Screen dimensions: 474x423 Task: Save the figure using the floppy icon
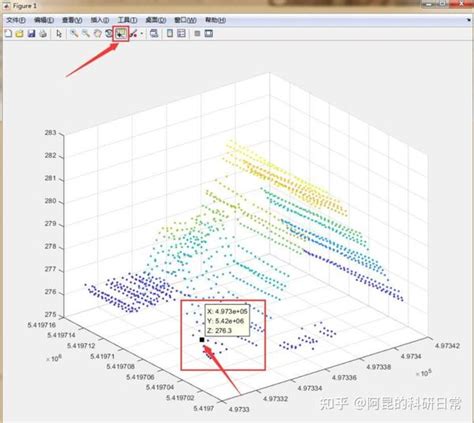pyautogui.click(x=31, y=33)
